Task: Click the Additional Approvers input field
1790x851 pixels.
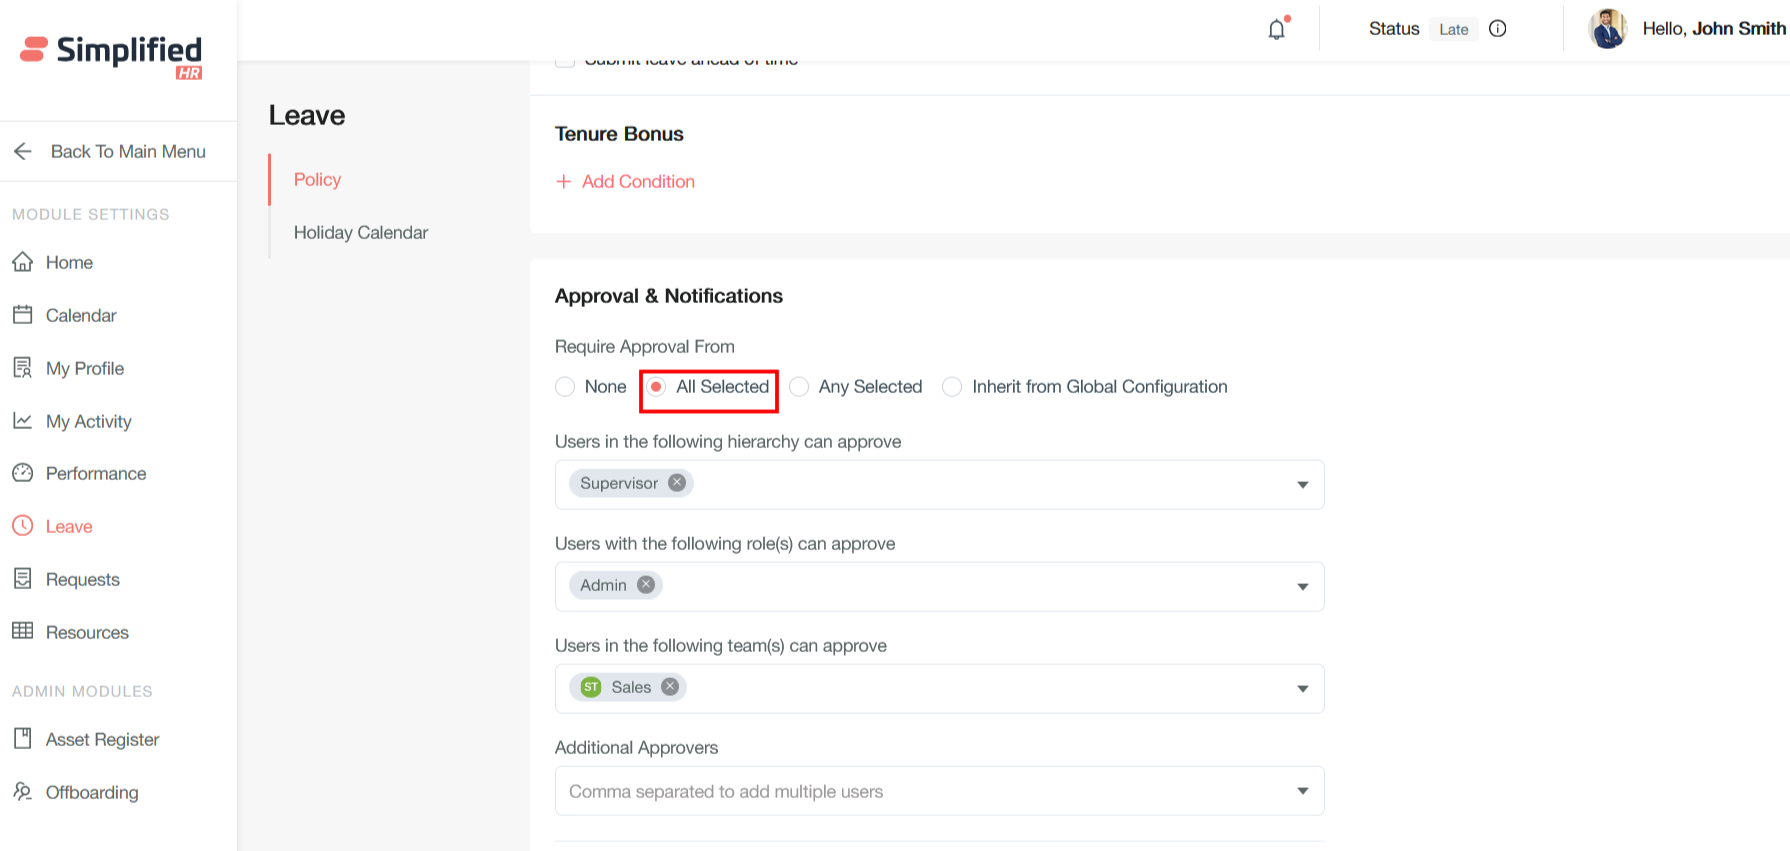Action: pyautogui.click(x=920, y=791)
